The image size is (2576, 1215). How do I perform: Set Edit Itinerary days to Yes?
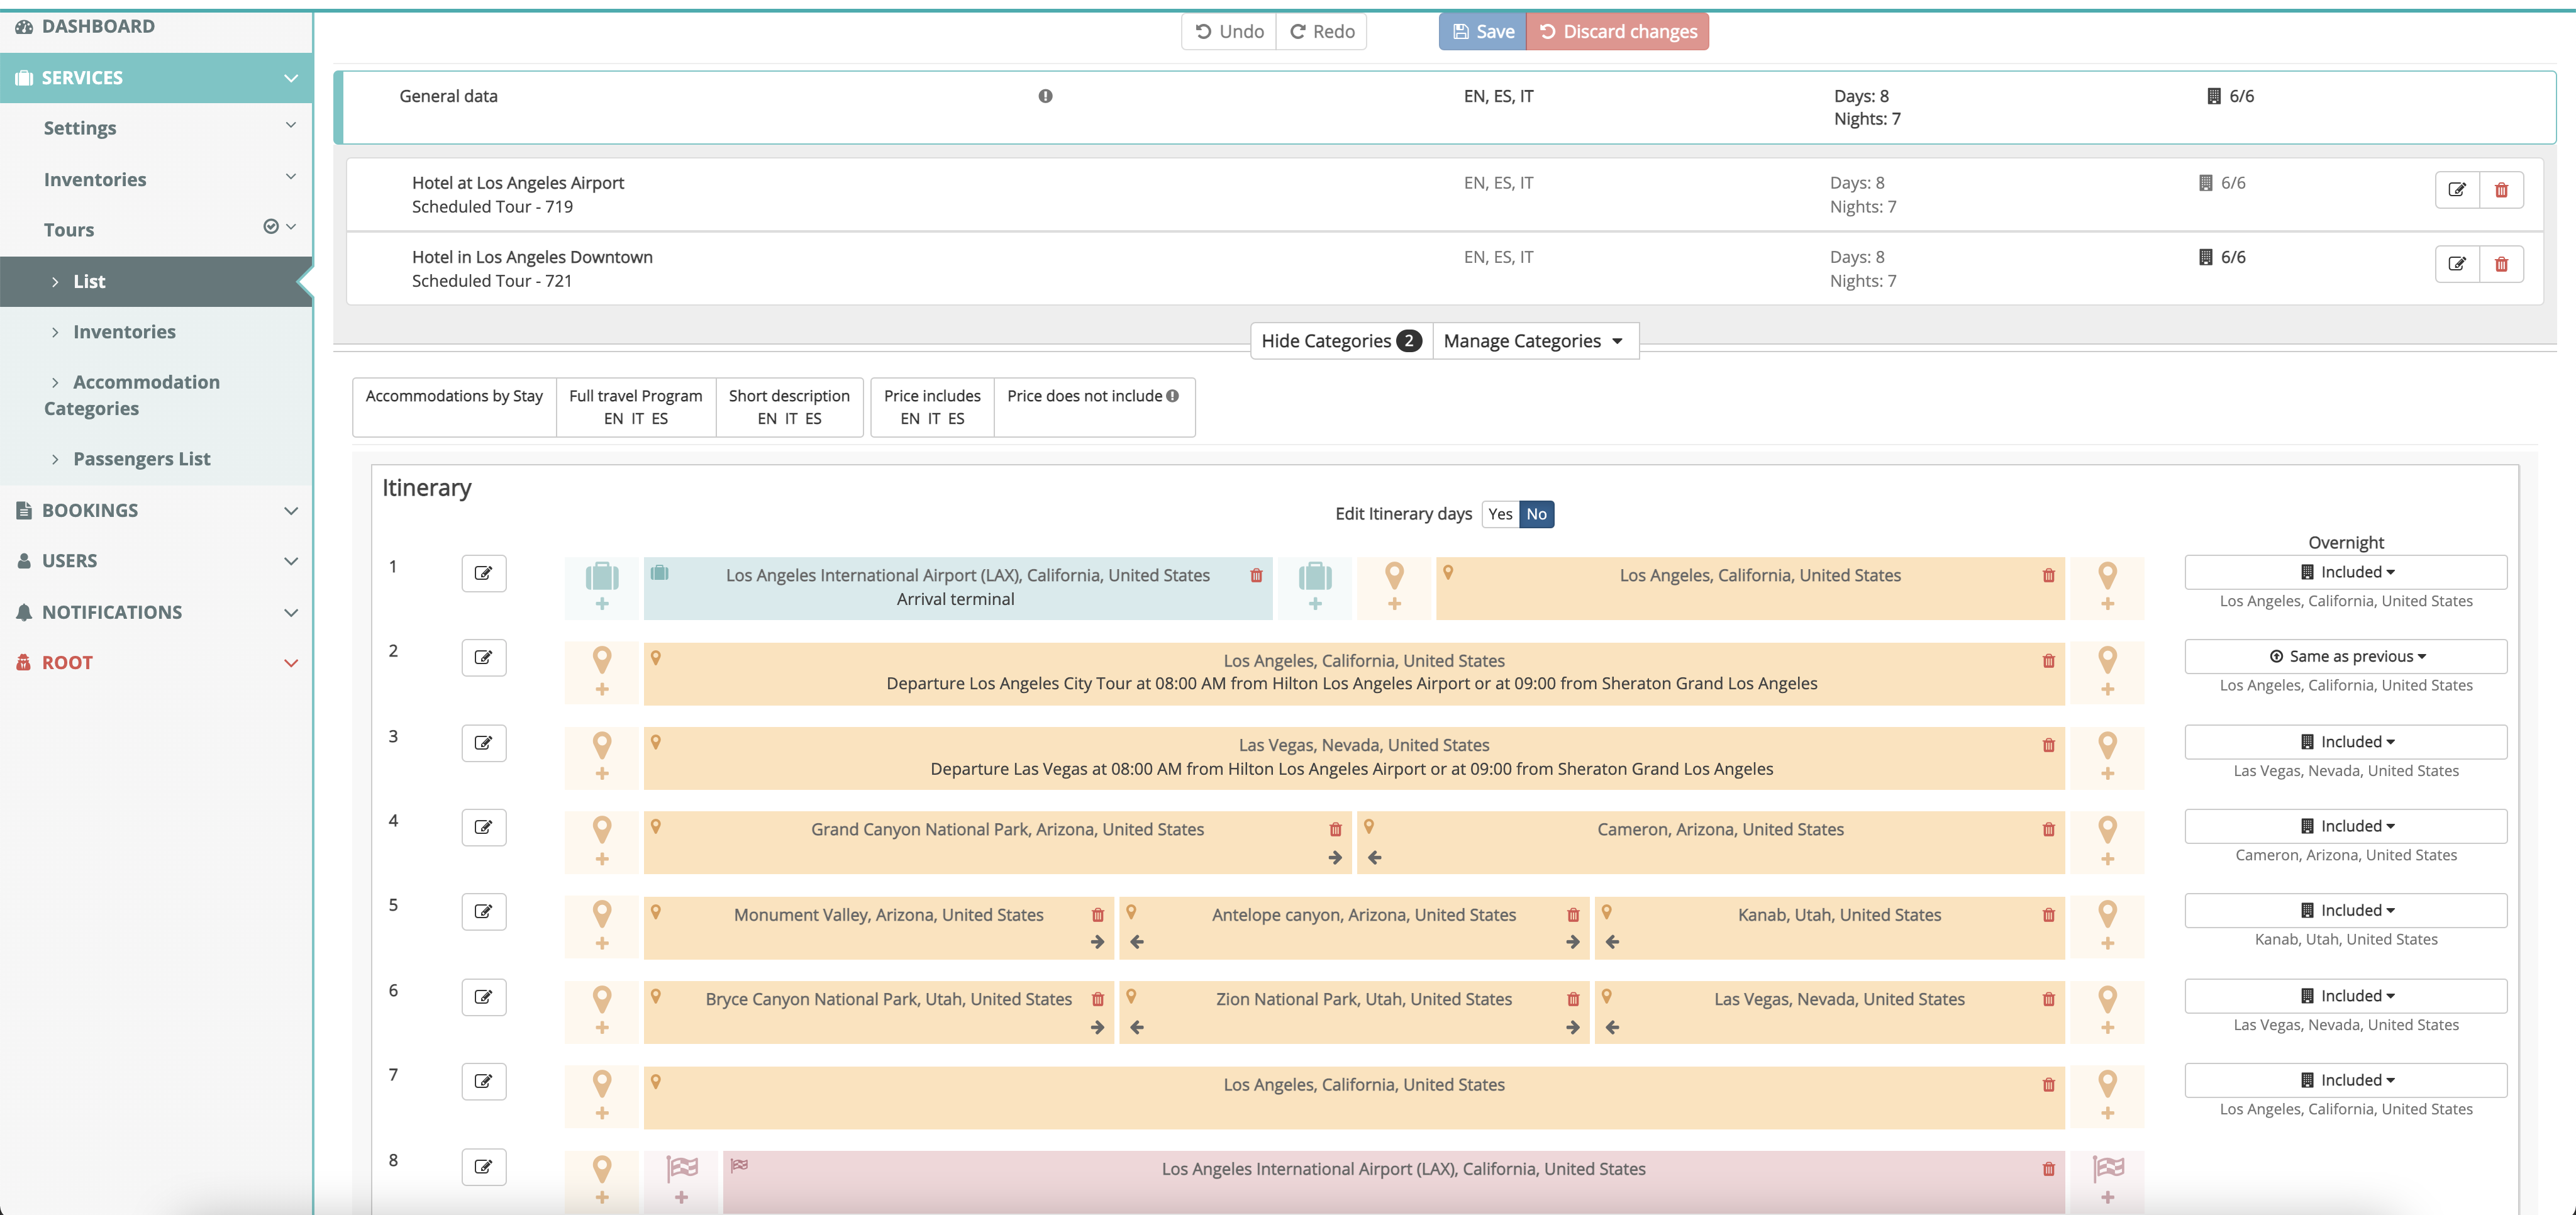[x=1499, y=513]
